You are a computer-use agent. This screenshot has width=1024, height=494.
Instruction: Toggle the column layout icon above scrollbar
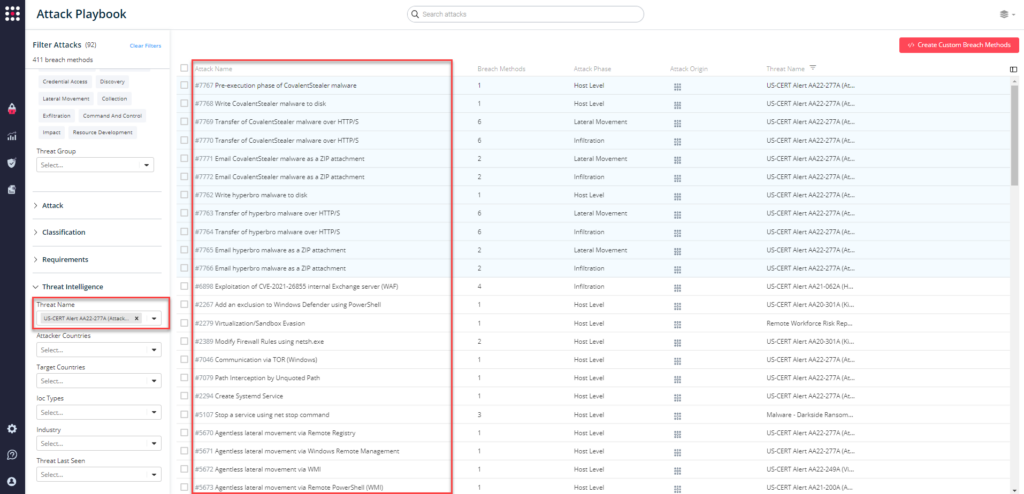pyautogui.click(x=1014, y=69)
